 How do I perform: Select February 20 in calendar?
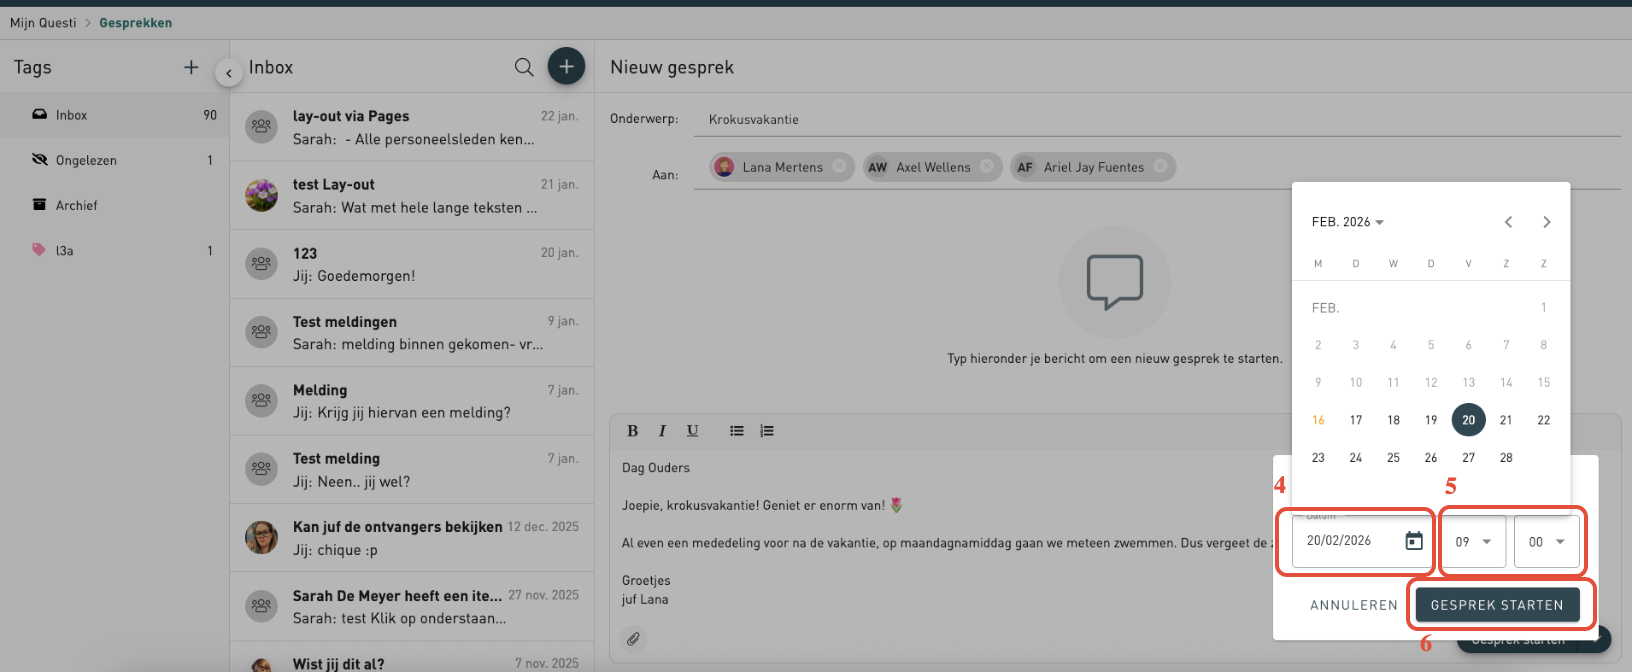[1468, 420]
